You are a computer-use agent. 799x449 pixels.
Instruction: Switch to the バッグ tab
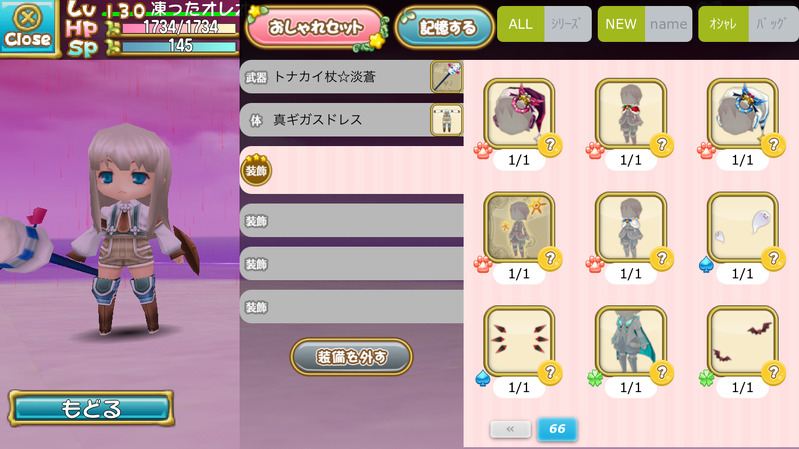click(x=773, y=24)
